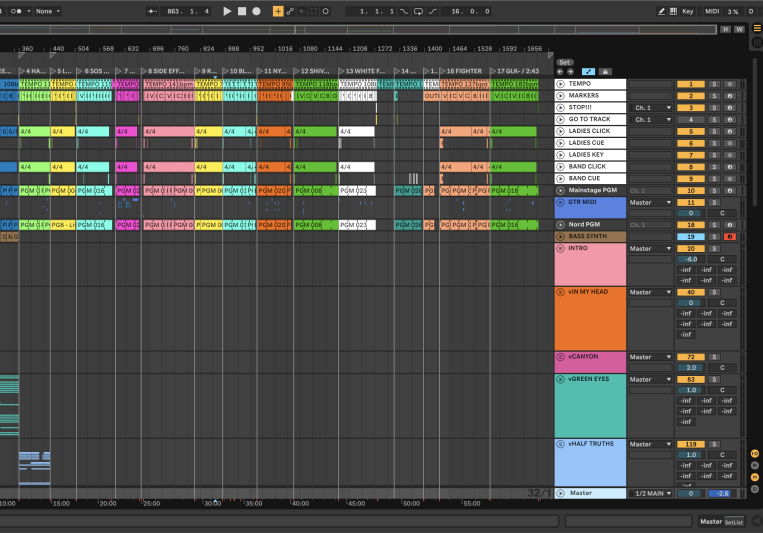Click the Set locator button
This screenshot has width=763, height=533.
tap(564, 62)
